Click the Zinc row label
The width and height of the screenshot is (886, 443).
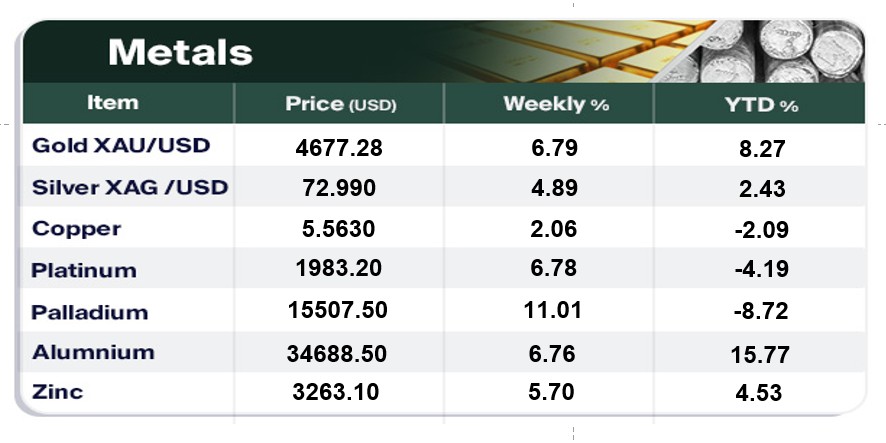pos(57,392)
